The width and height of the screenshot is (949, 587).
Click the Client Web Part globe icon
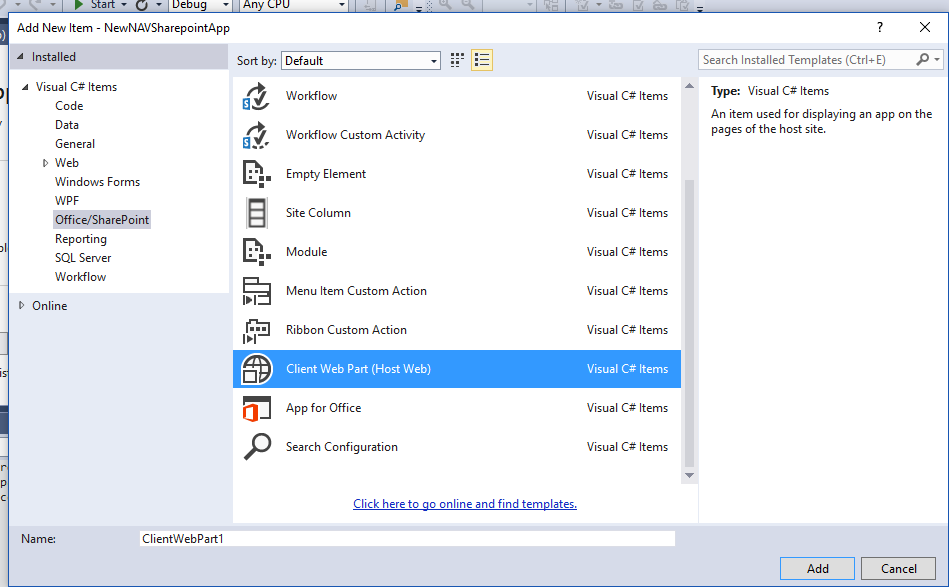click(x=256, y=369)
